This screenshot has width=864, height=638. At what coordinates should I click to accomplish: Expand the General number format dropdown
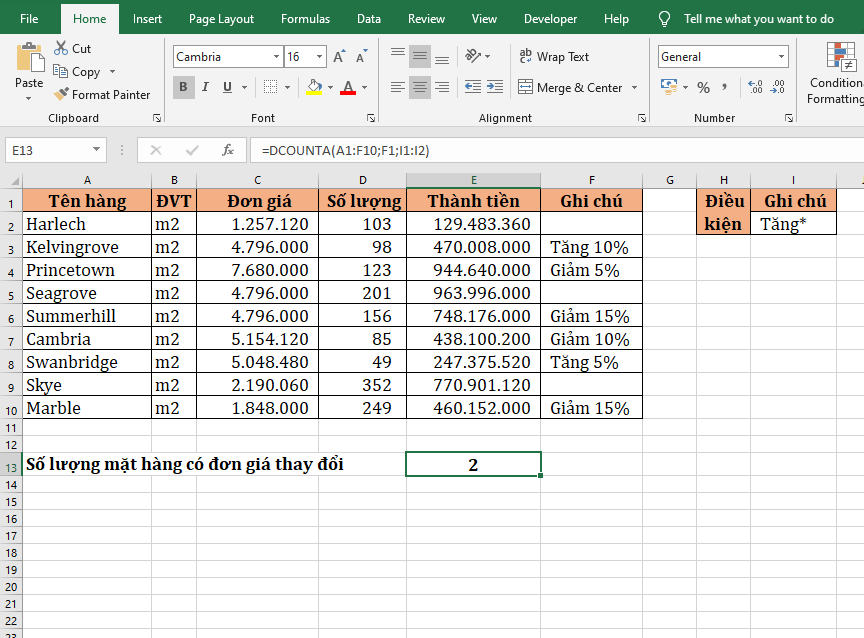[x=781, y=57]
